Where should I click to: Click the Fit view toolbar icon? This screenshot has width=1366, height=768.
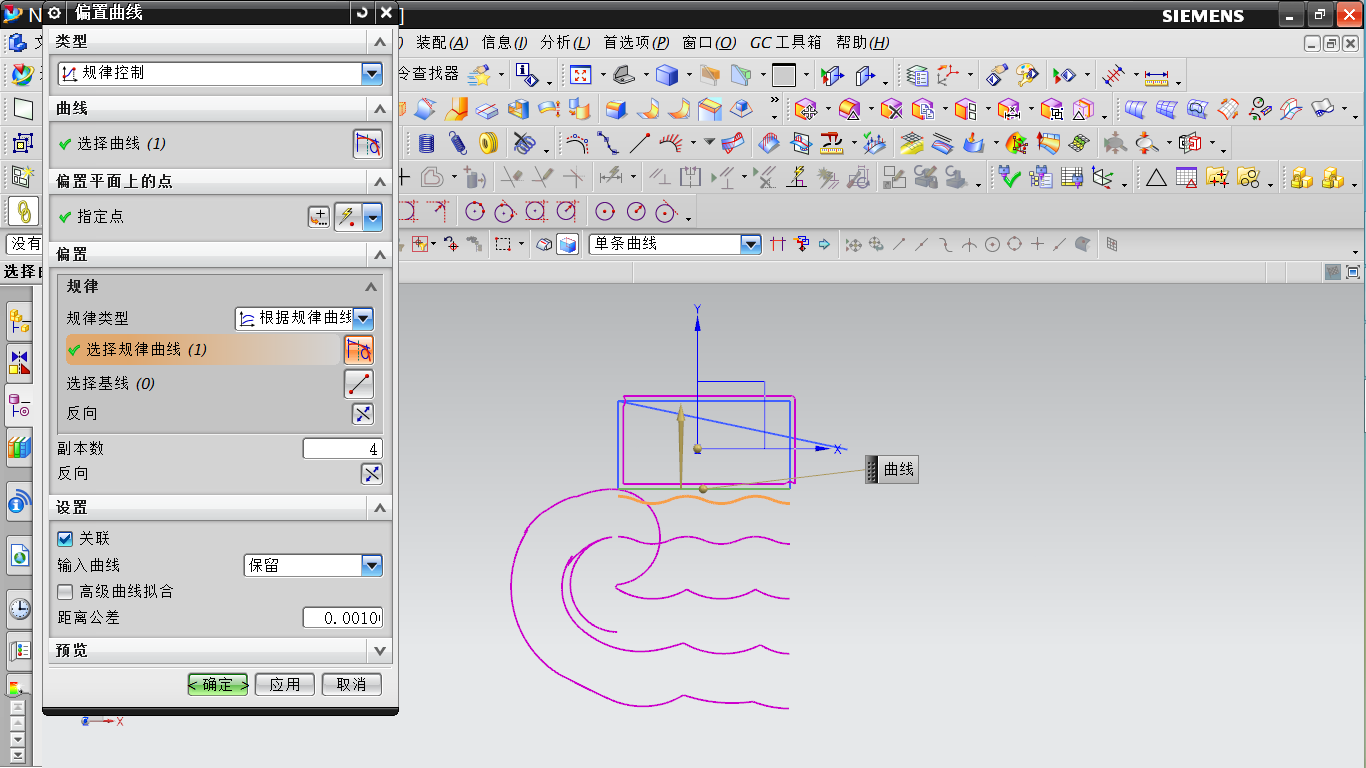pyautogui.click(x=581, y=75)
